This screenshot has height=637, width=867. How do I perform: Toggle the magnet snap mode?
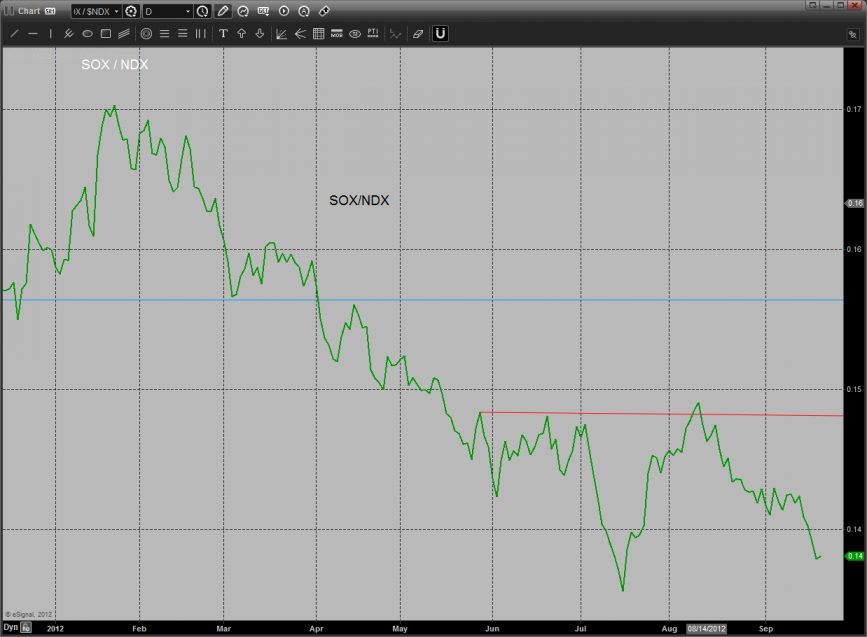click(x=440, y=33)
